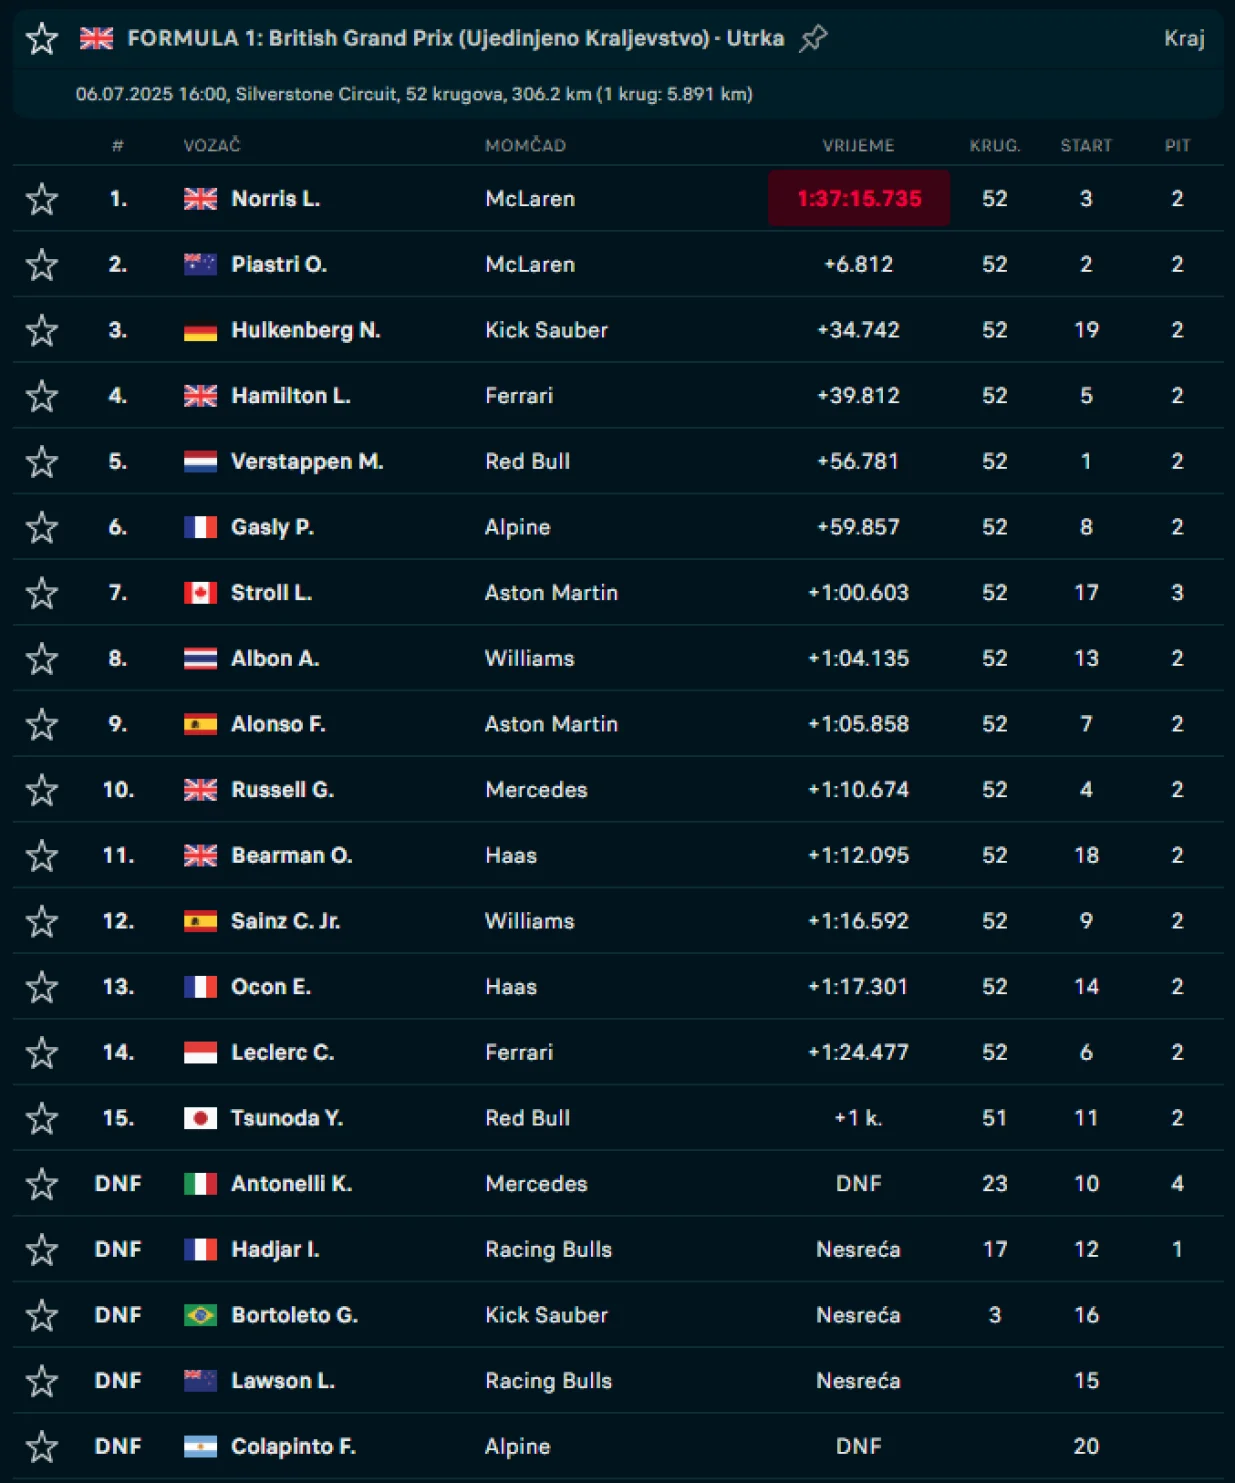Click the PIT column header
This screenshot has height=1483, width=1235.
pyautogui.click(x=1177, y=146)
